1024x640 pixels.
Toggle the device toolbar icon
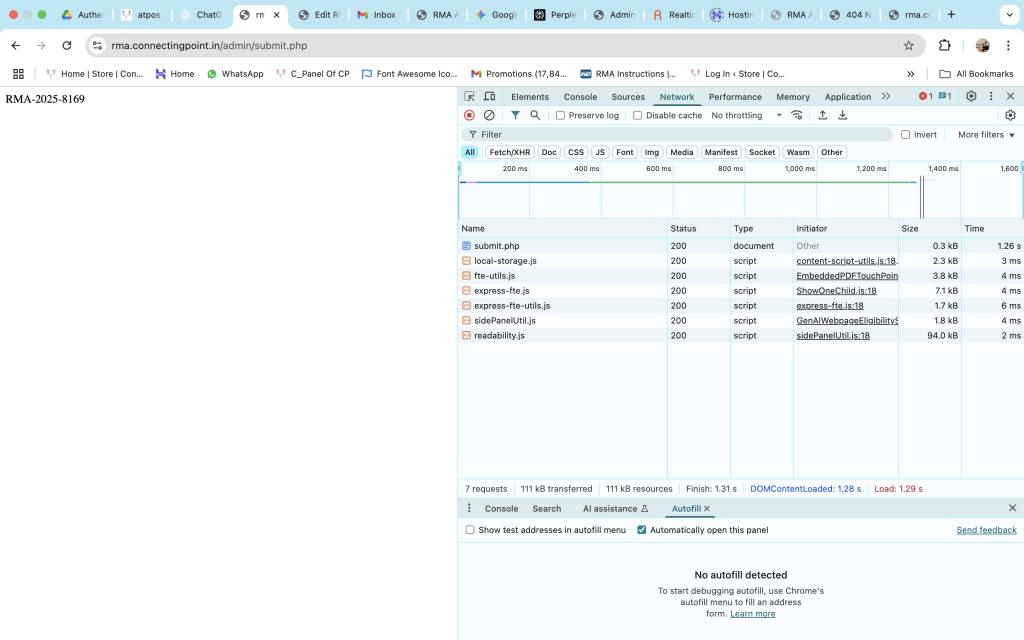[x=489, y=96]
